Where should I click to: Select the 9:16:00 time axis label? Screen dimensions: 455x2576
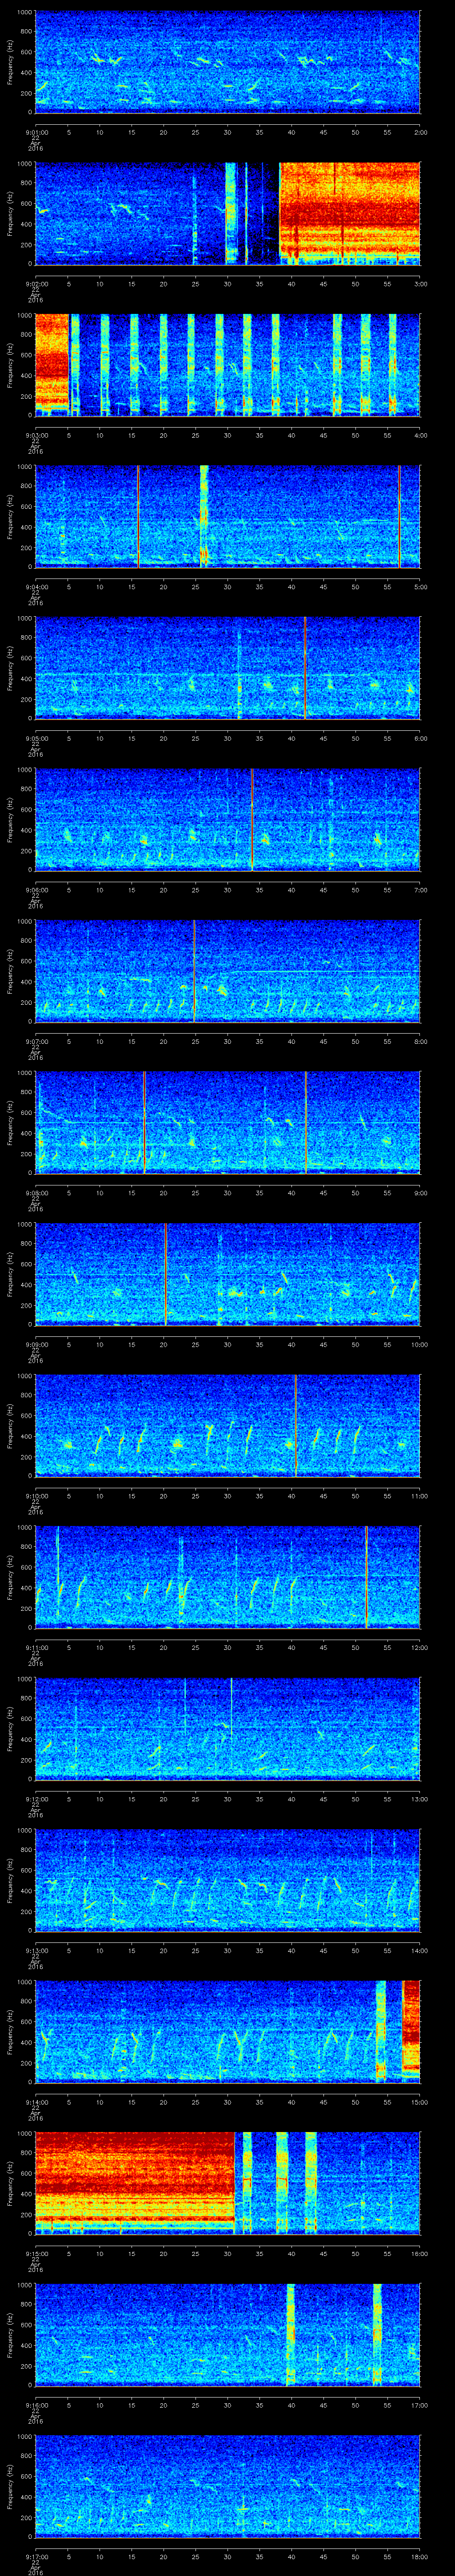(36, 2405)
